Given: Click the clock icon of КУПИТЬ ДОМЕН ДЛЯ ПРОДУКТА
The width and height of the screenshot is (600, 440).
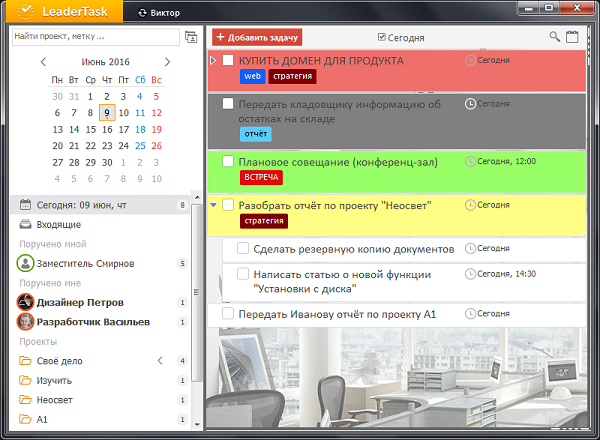Looking at the screenshot, I should 470,60.
